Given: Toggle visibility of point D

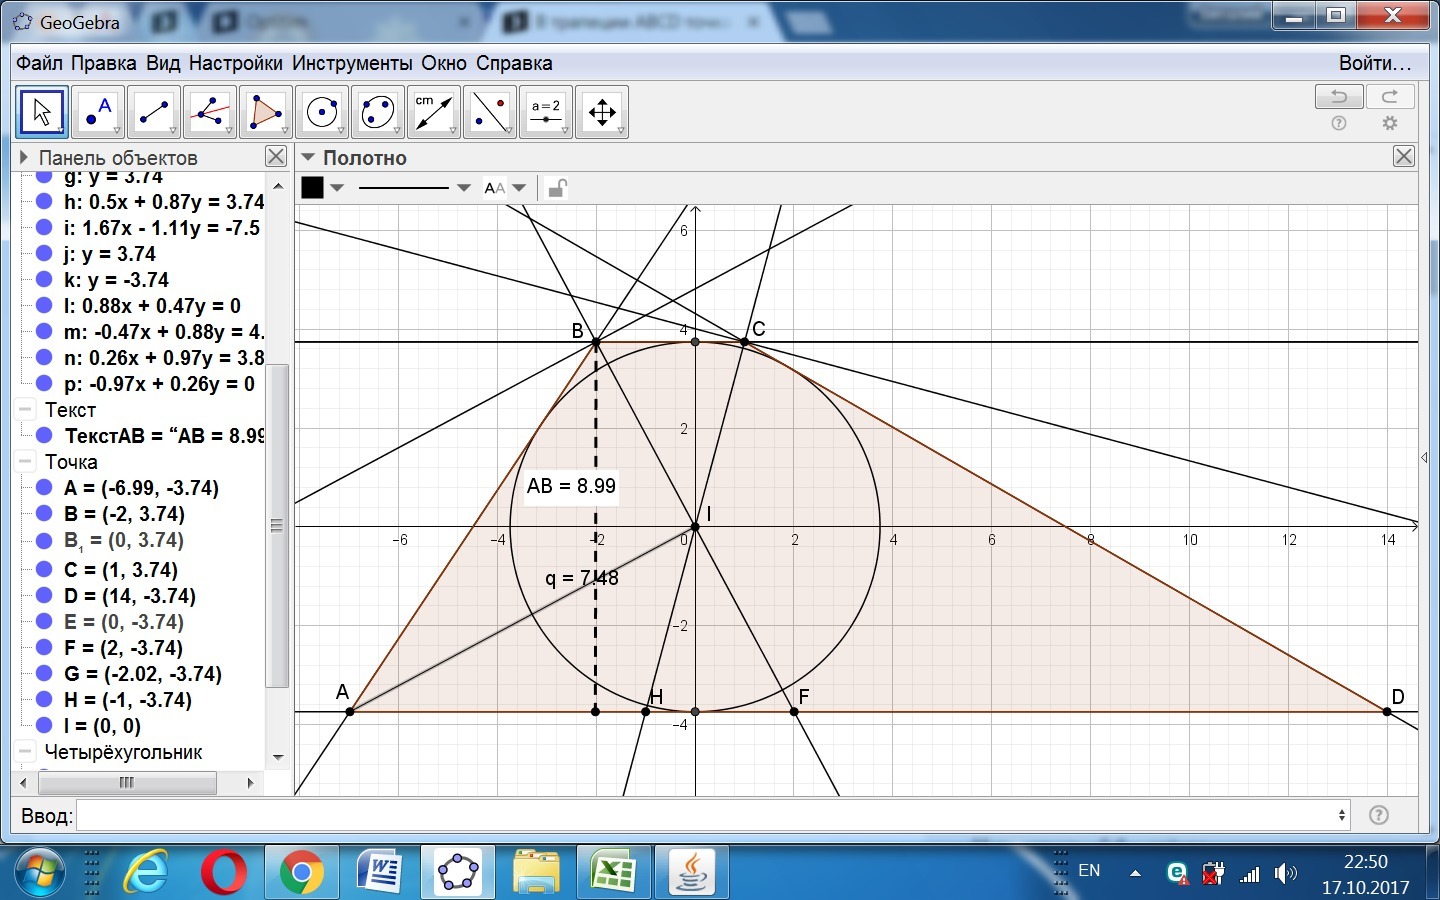Looking at the screenshot, I should [44, 596].
